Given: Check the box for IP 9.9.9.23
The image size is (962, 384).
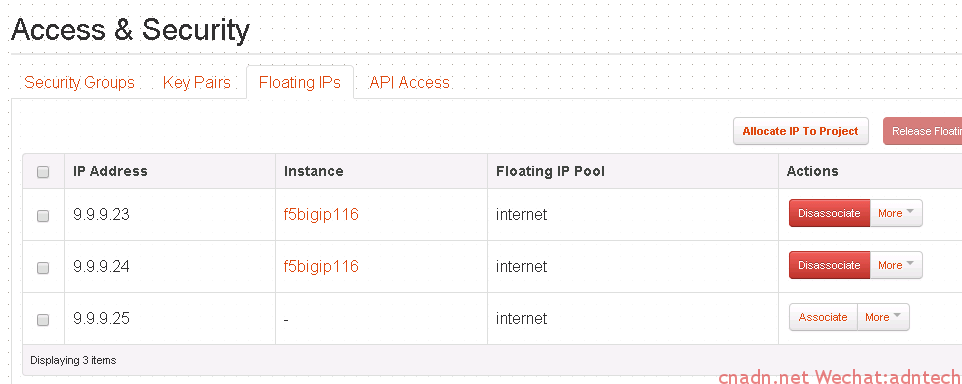Looking at the screenshot, I should tap(43, 215).
